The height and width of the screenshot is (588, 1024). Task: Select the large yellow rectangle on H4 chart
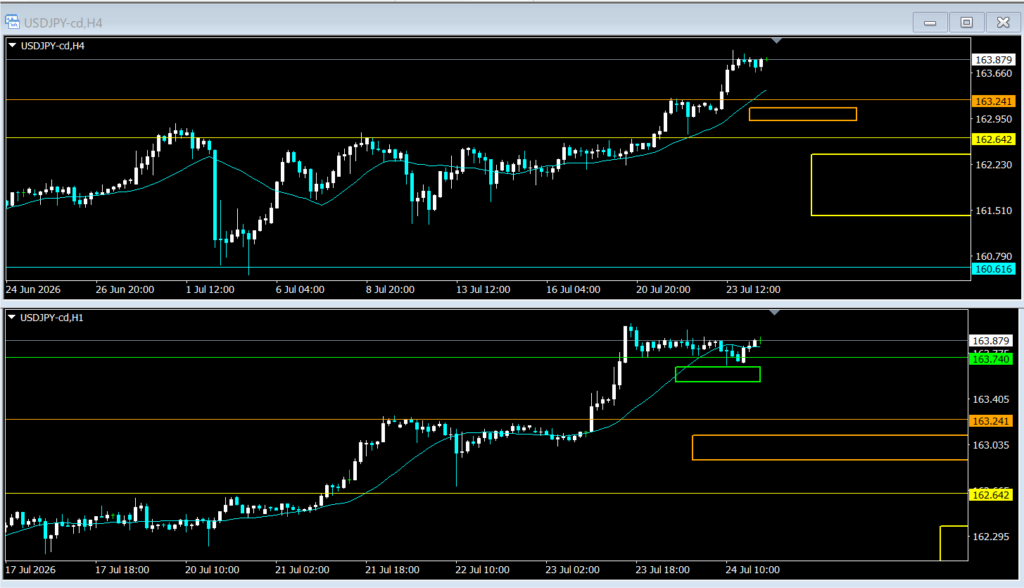891,185
